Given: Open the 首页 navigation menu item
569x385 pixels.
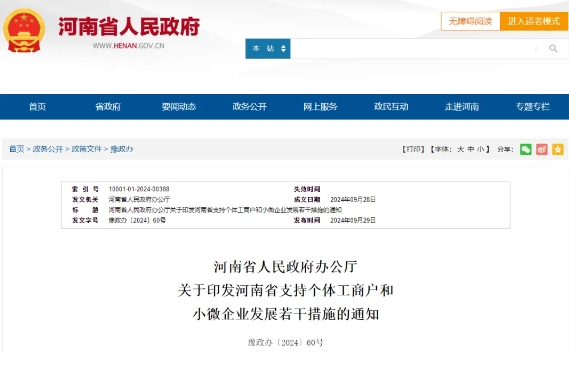Looking at the screenshot, I should click(37, 107).
